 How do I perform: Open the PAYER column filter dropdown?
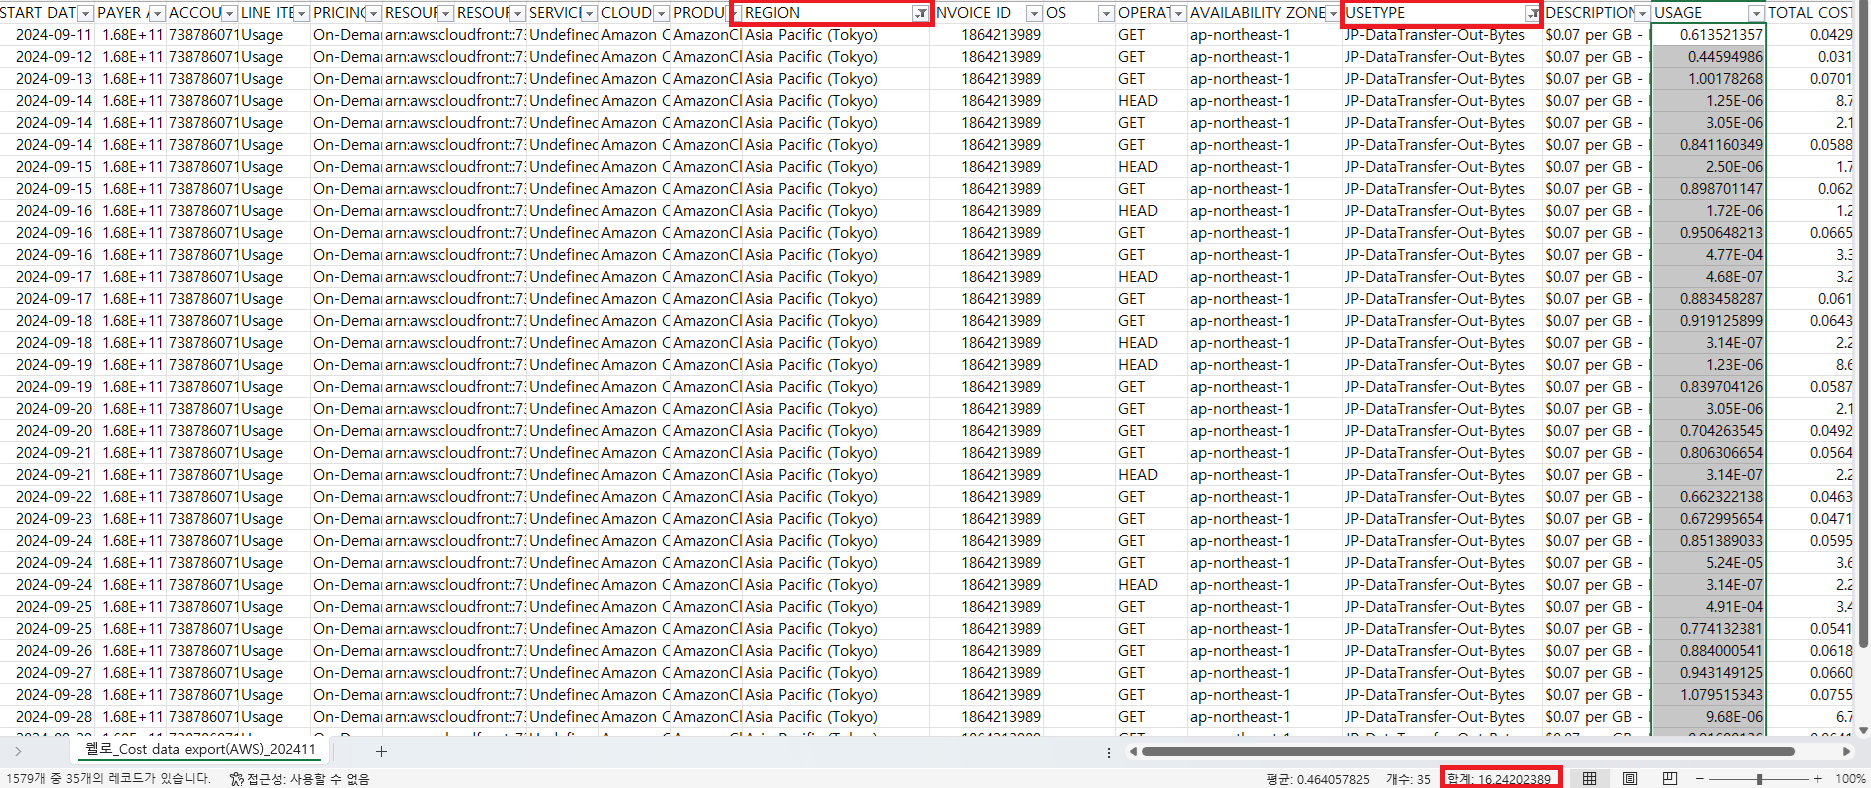[157, 13]
